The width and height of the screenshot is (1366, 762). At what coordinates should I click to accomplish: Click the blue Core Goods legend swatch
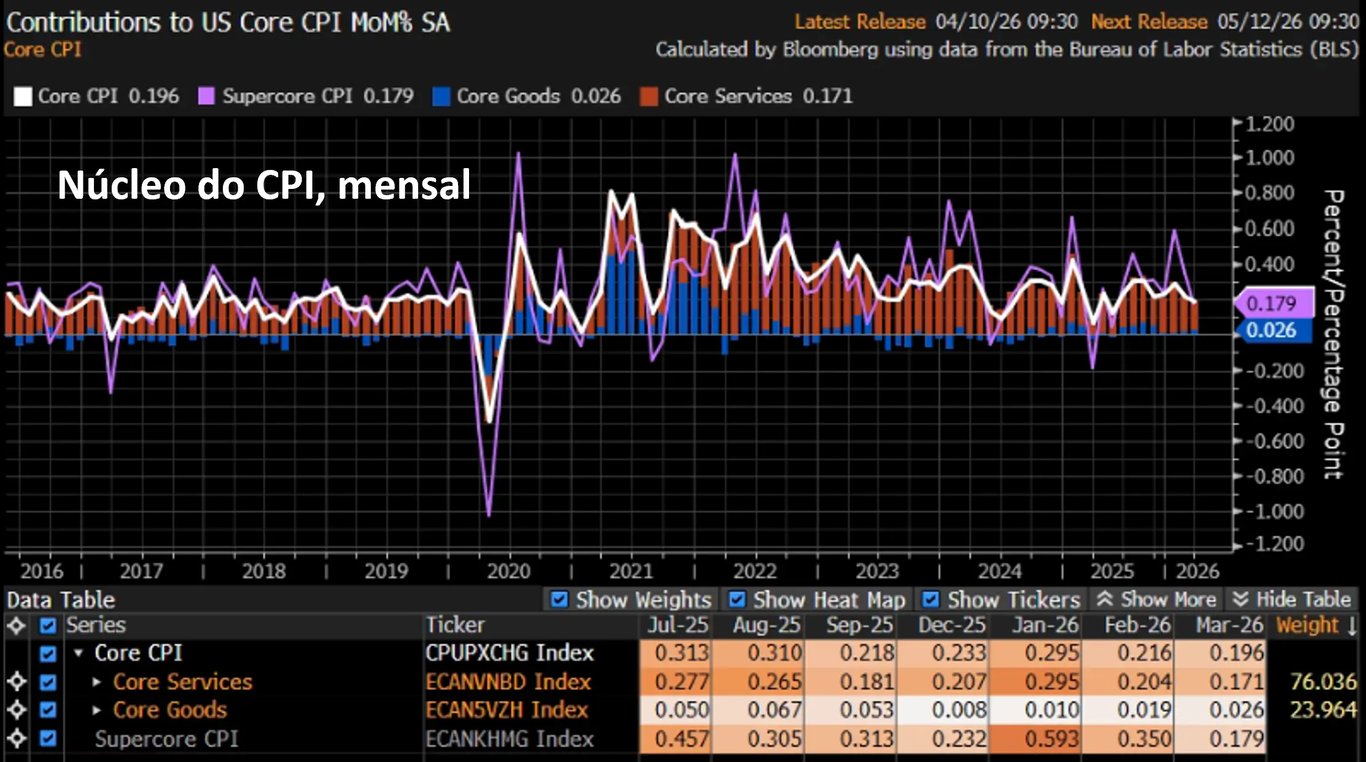[x=441, y=97]
